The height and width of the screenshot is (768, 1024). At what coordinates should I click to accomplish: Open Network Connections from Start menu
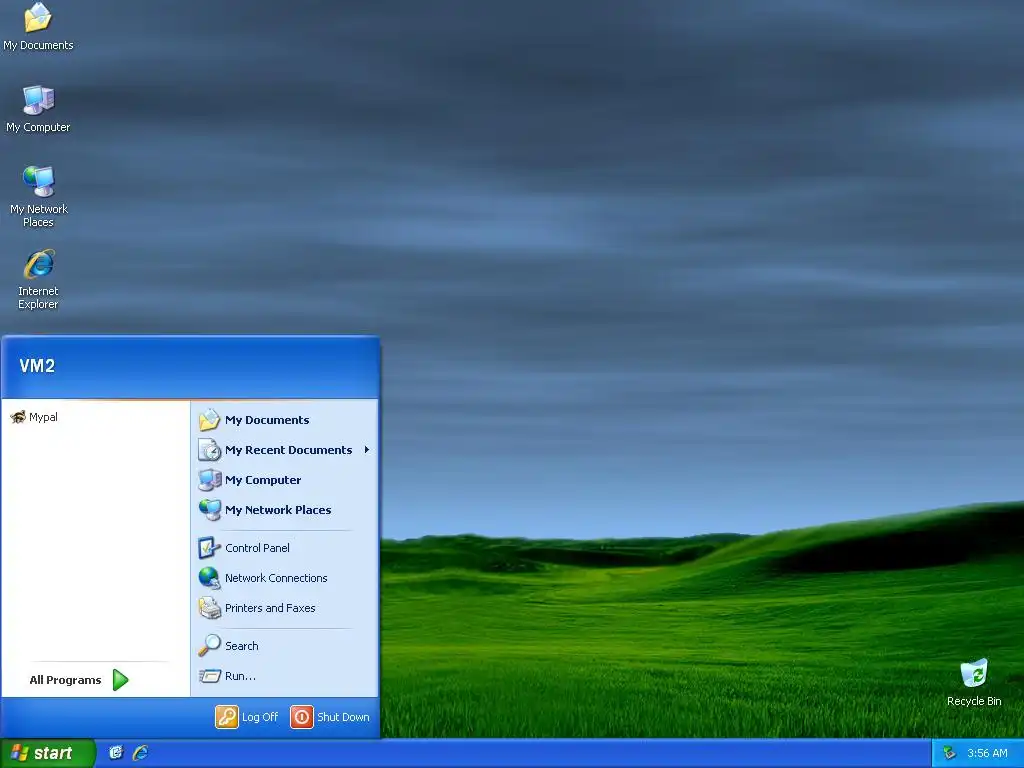(x=287, y=578)
